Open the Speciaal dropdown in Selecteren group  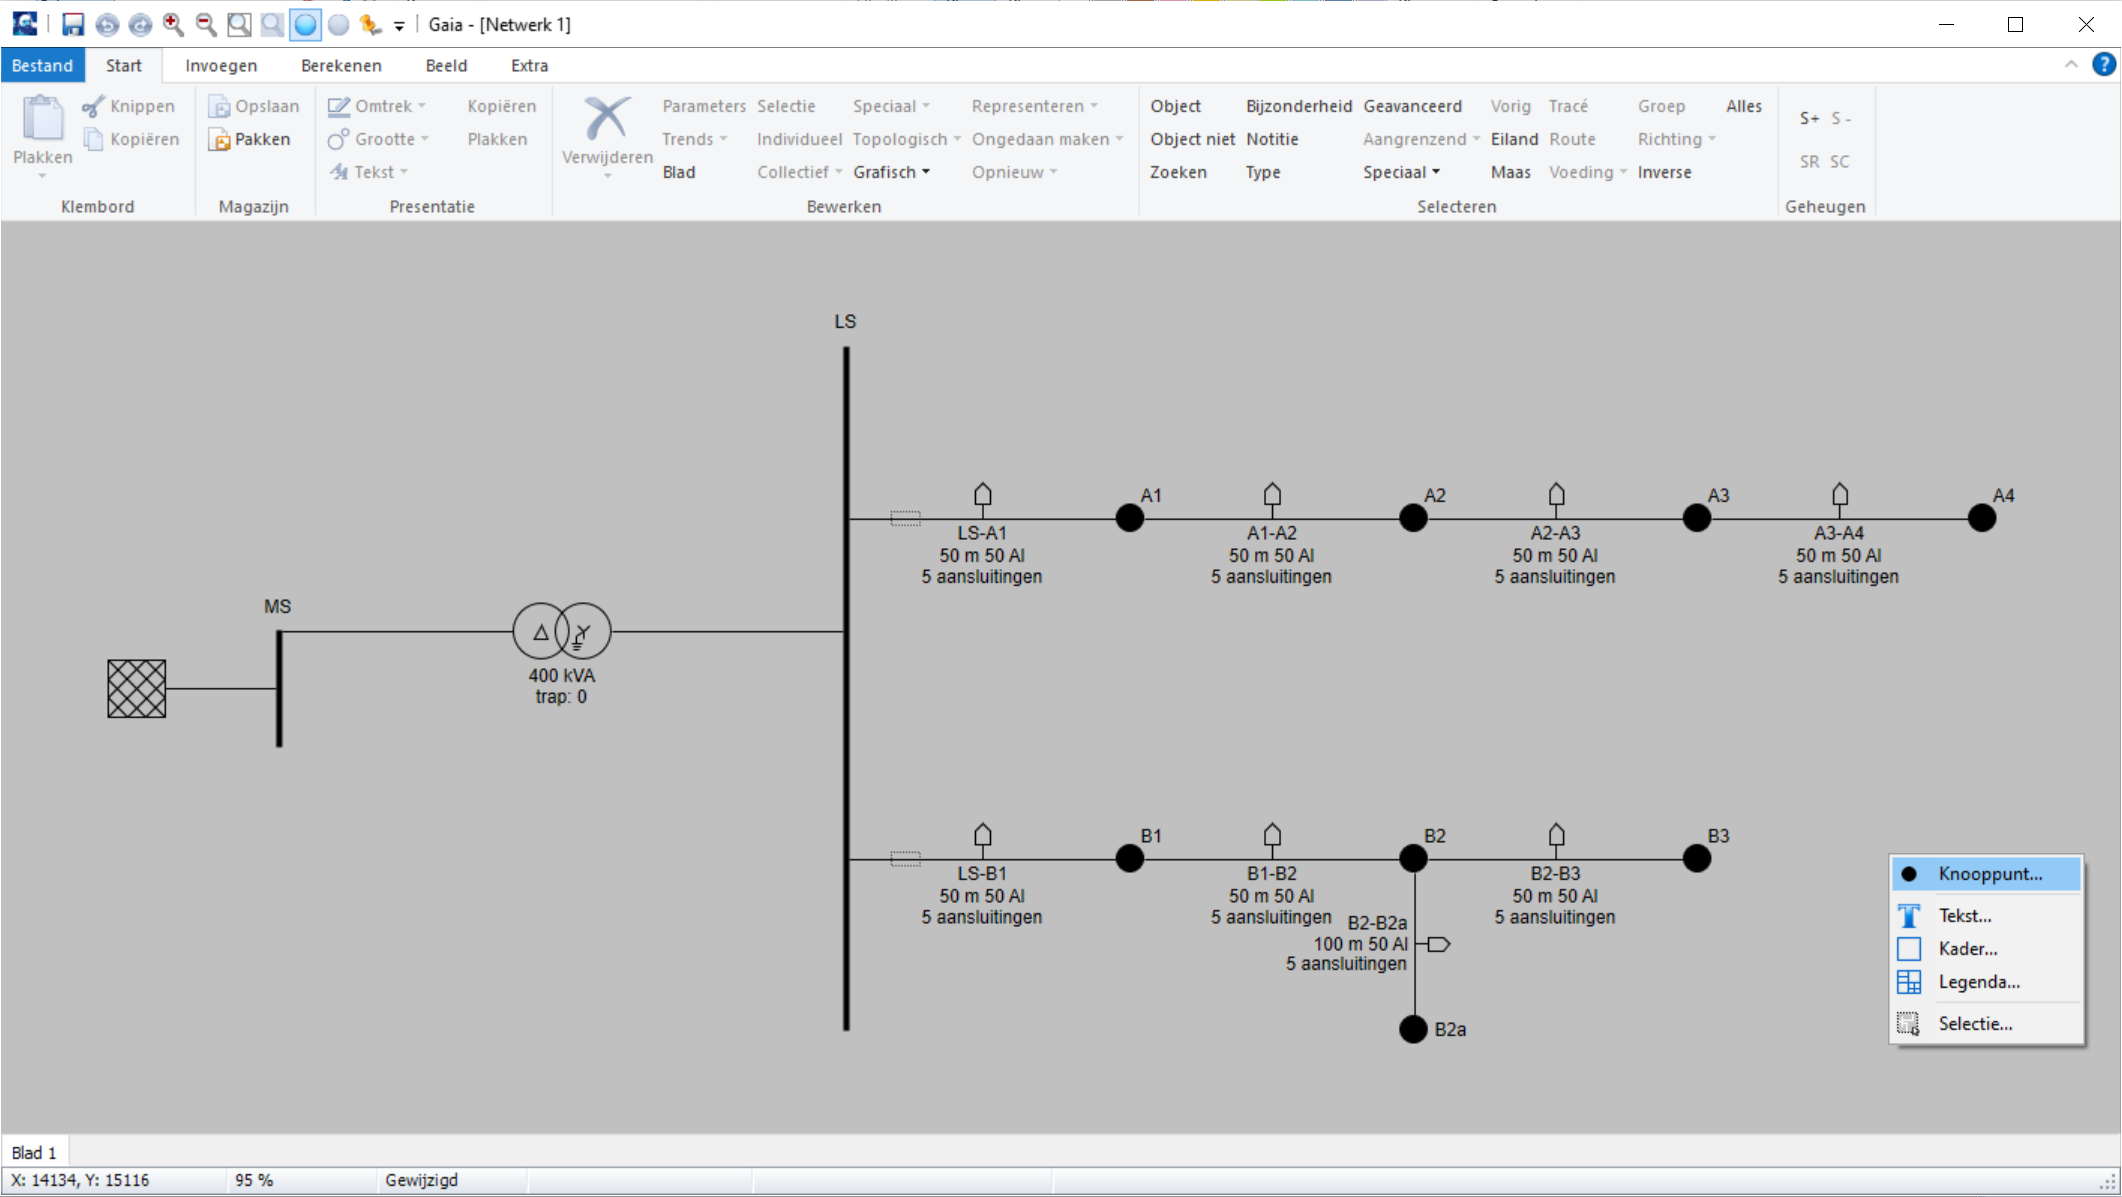click(x=1400, y=172)
